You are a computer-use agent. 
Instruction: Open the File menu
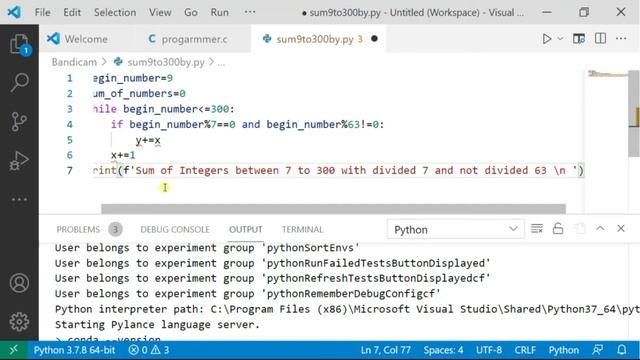[x=42, y=12]
